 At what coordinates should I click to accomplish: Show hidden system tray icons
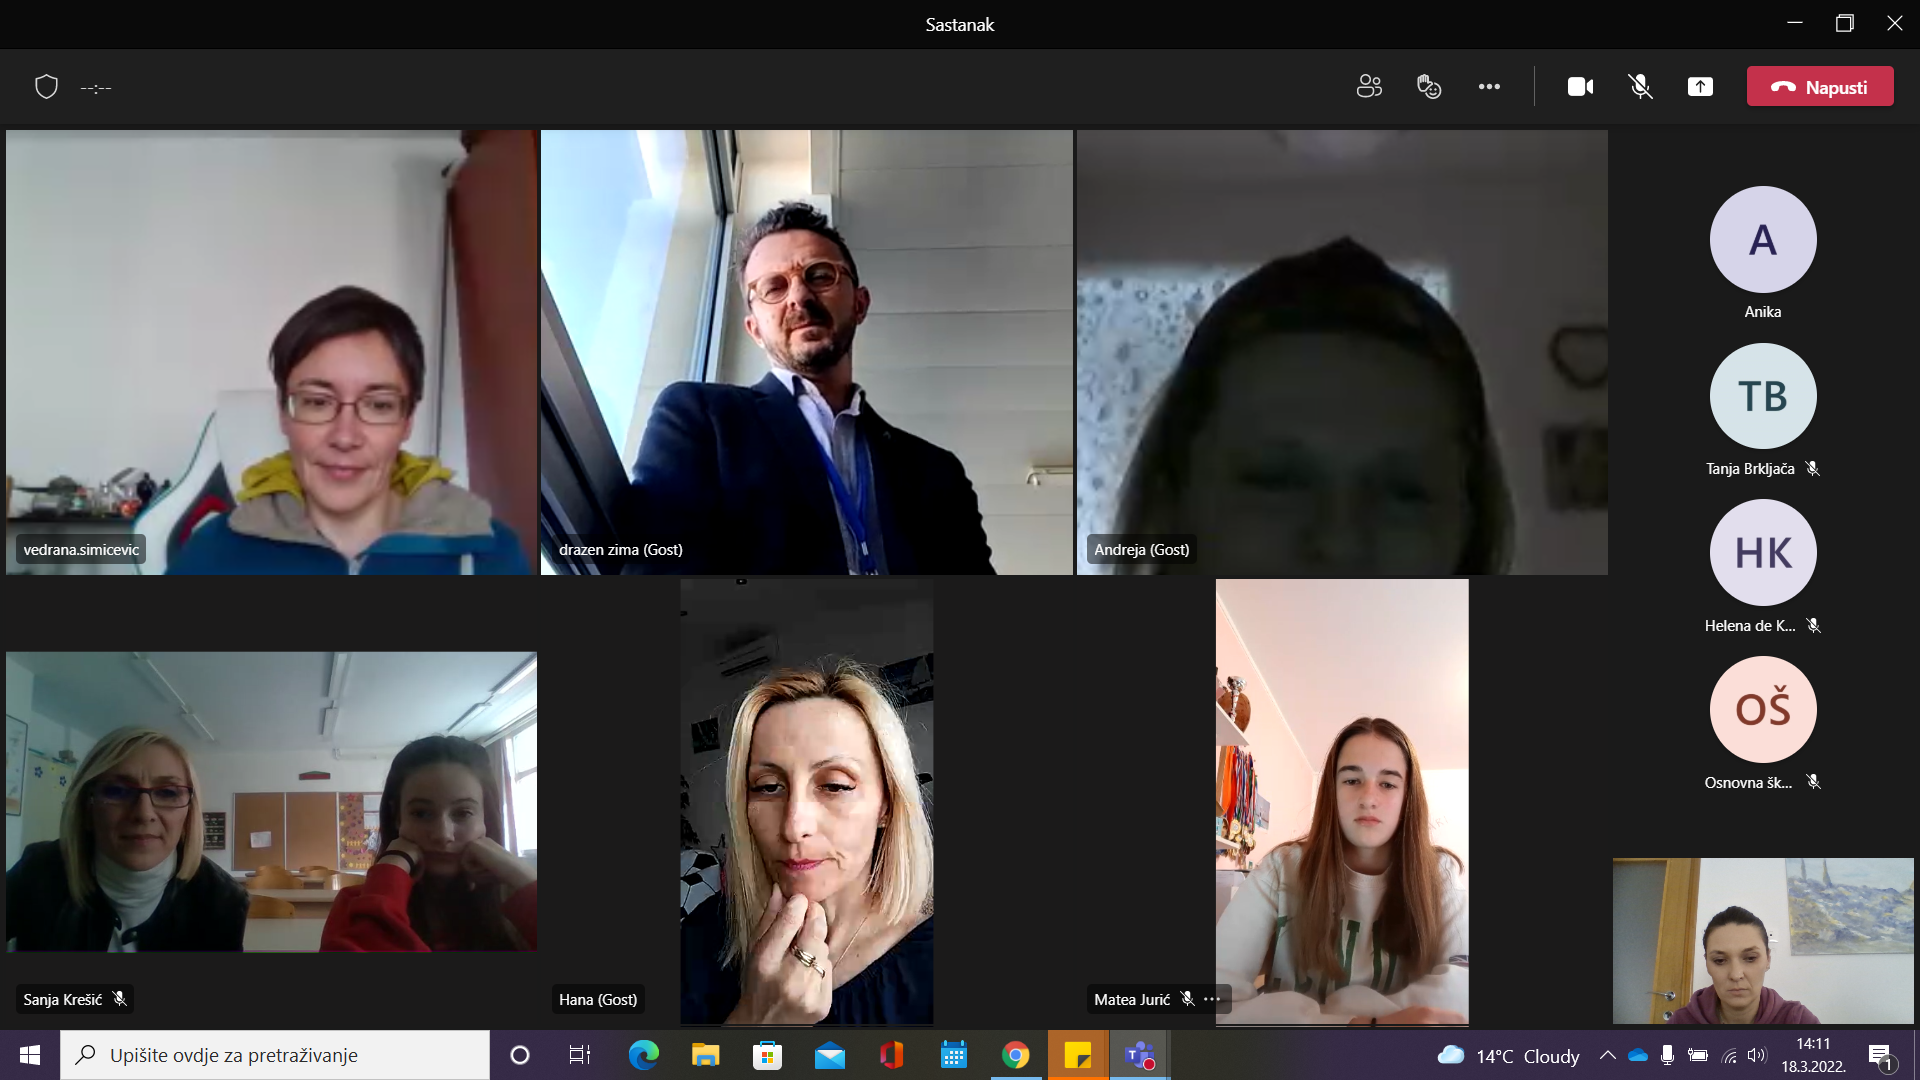[x=1607, y=1055]
